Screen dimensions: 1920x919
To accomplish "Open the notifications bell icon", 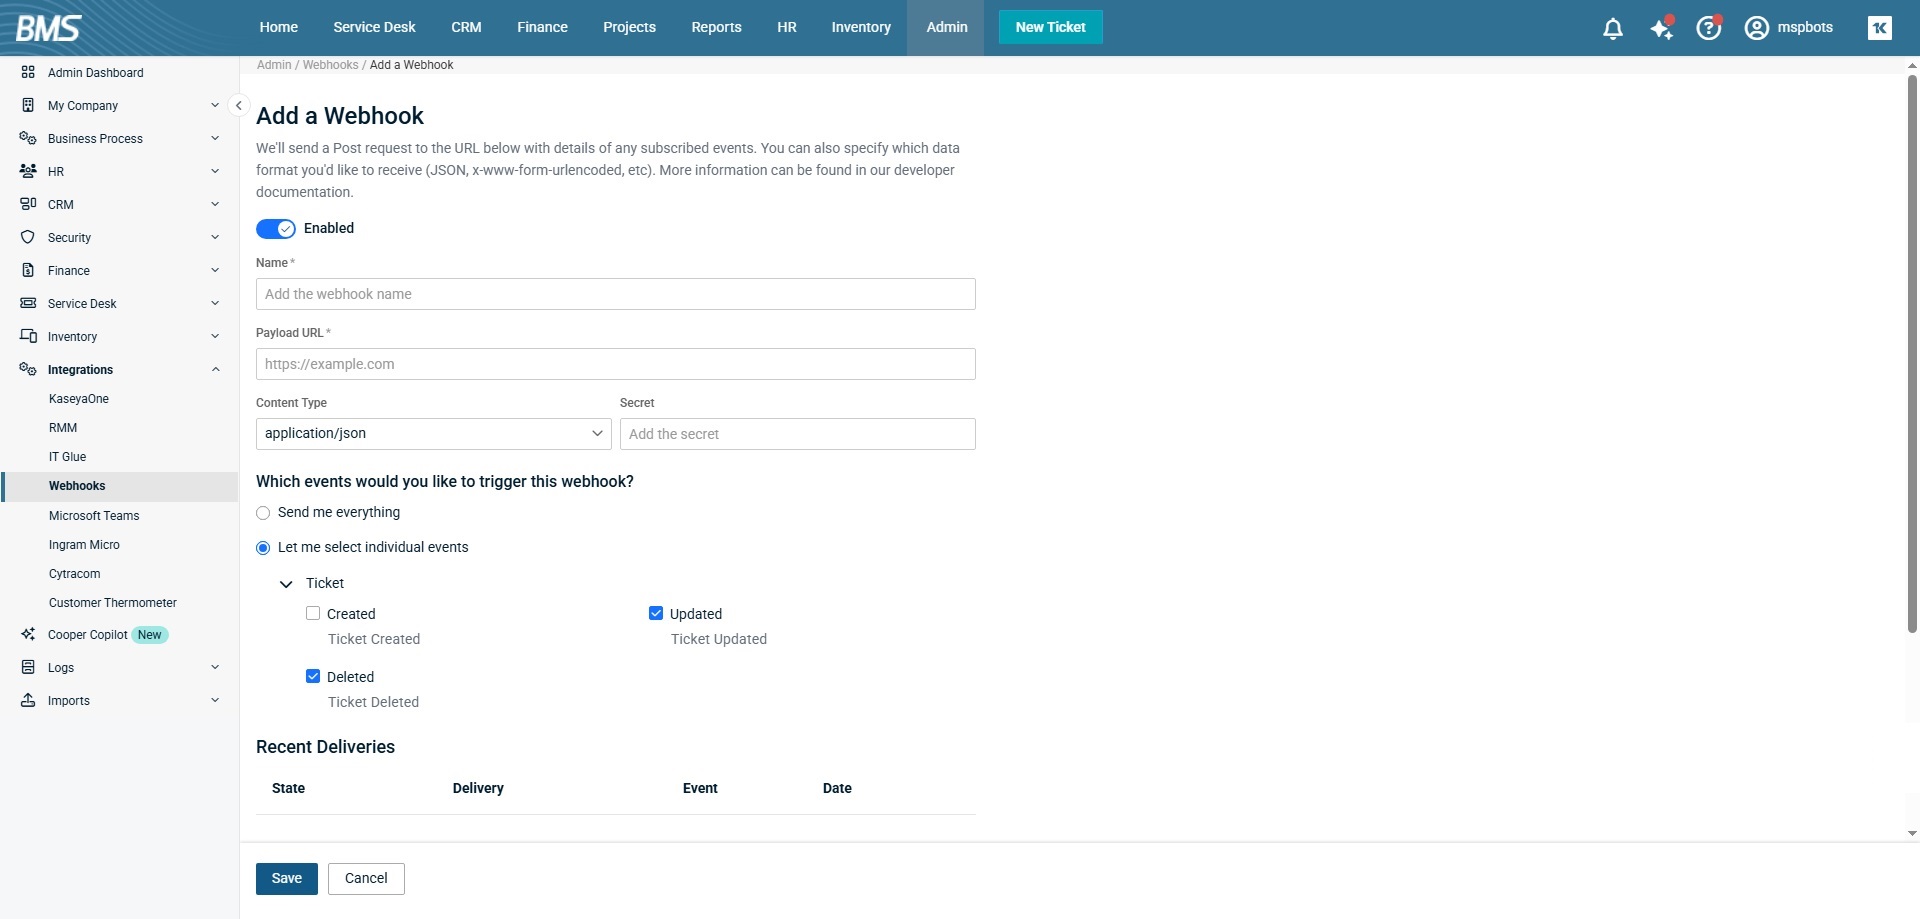I will [1612, 28].
